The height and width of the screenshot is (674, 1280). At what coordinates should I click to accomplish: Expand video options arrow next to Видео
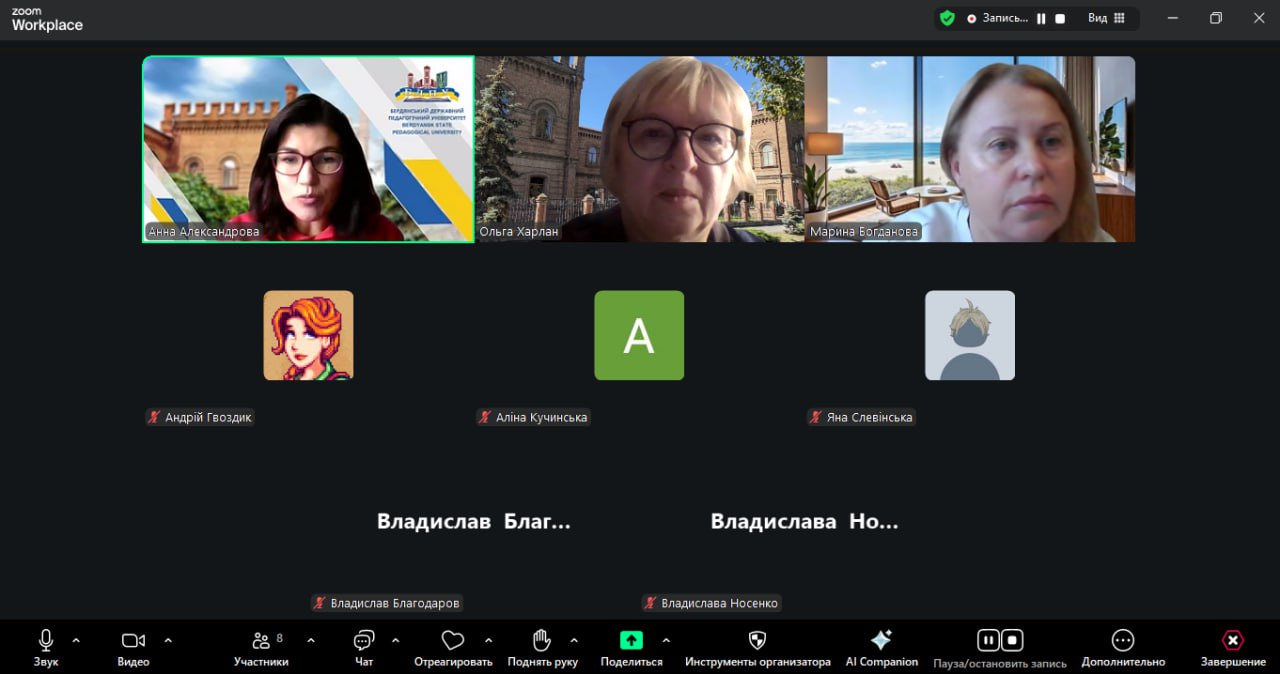pos(168,640)
